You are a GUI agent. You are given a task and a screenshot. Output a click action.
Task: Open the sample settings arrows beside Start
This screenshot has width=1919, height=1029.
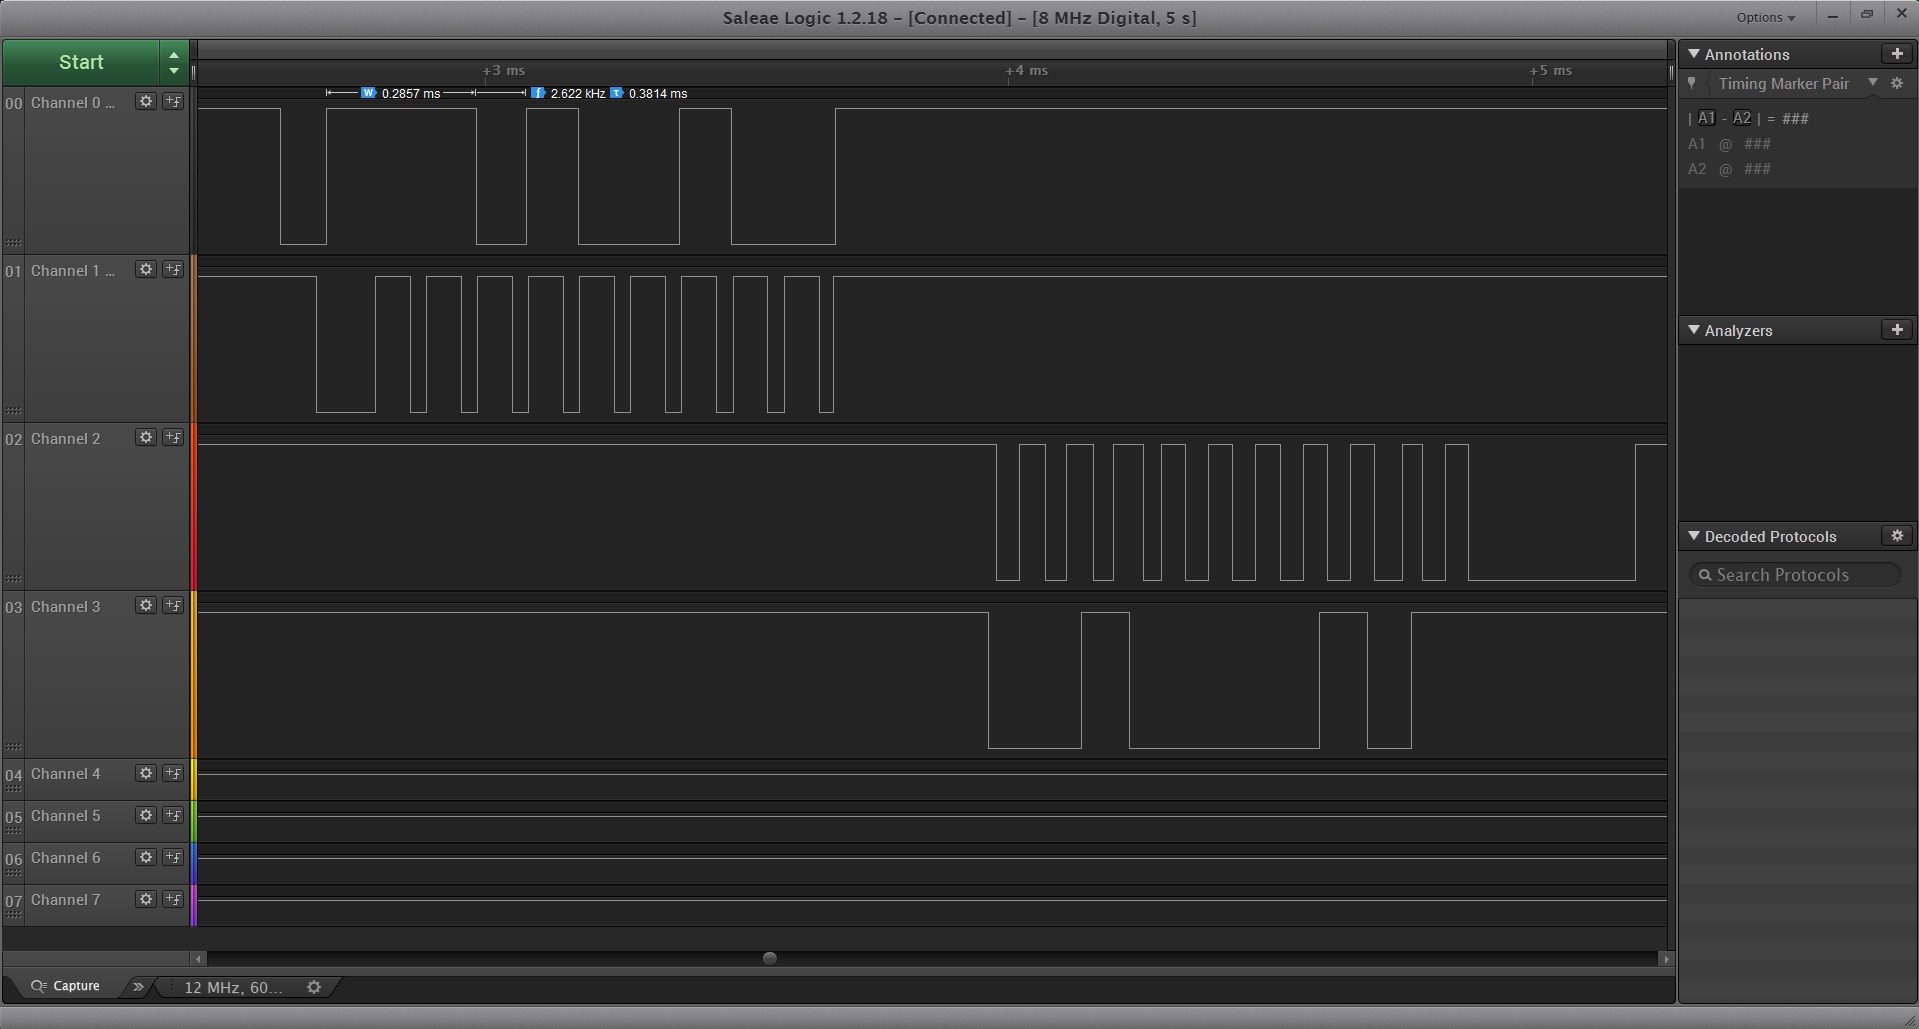(174, 62)
